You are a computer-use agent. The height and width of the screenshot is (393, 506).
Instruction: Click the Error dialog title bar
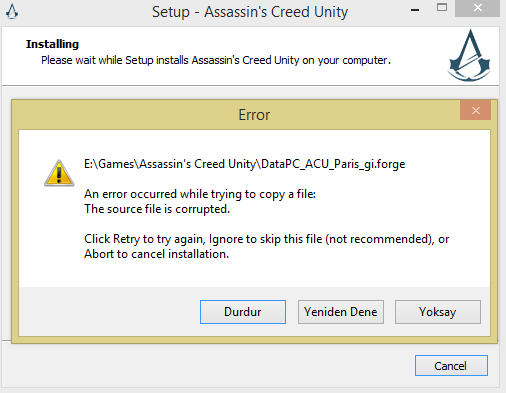pyautogui.click(x=254, y=115)
